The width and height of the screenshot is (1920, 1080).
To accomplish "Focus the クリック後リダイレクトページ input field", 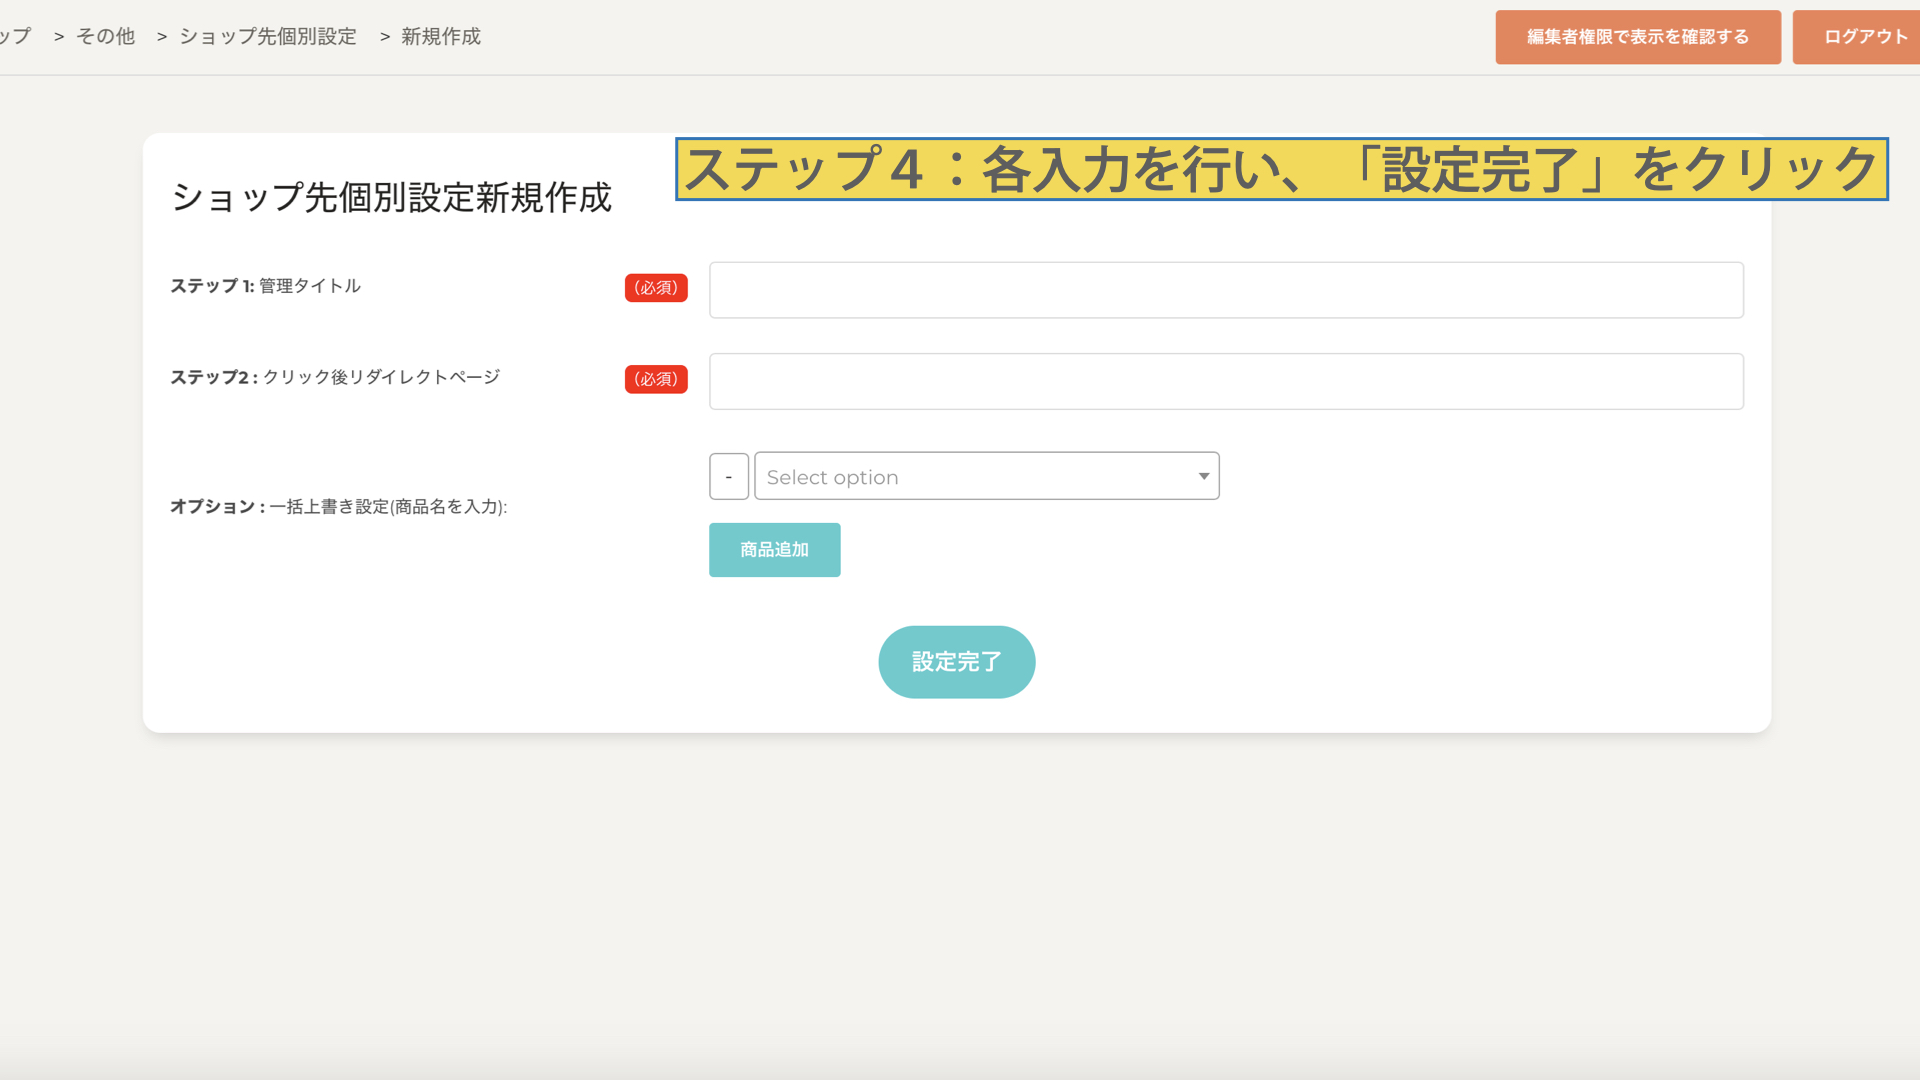I will tap(1225, 381).
